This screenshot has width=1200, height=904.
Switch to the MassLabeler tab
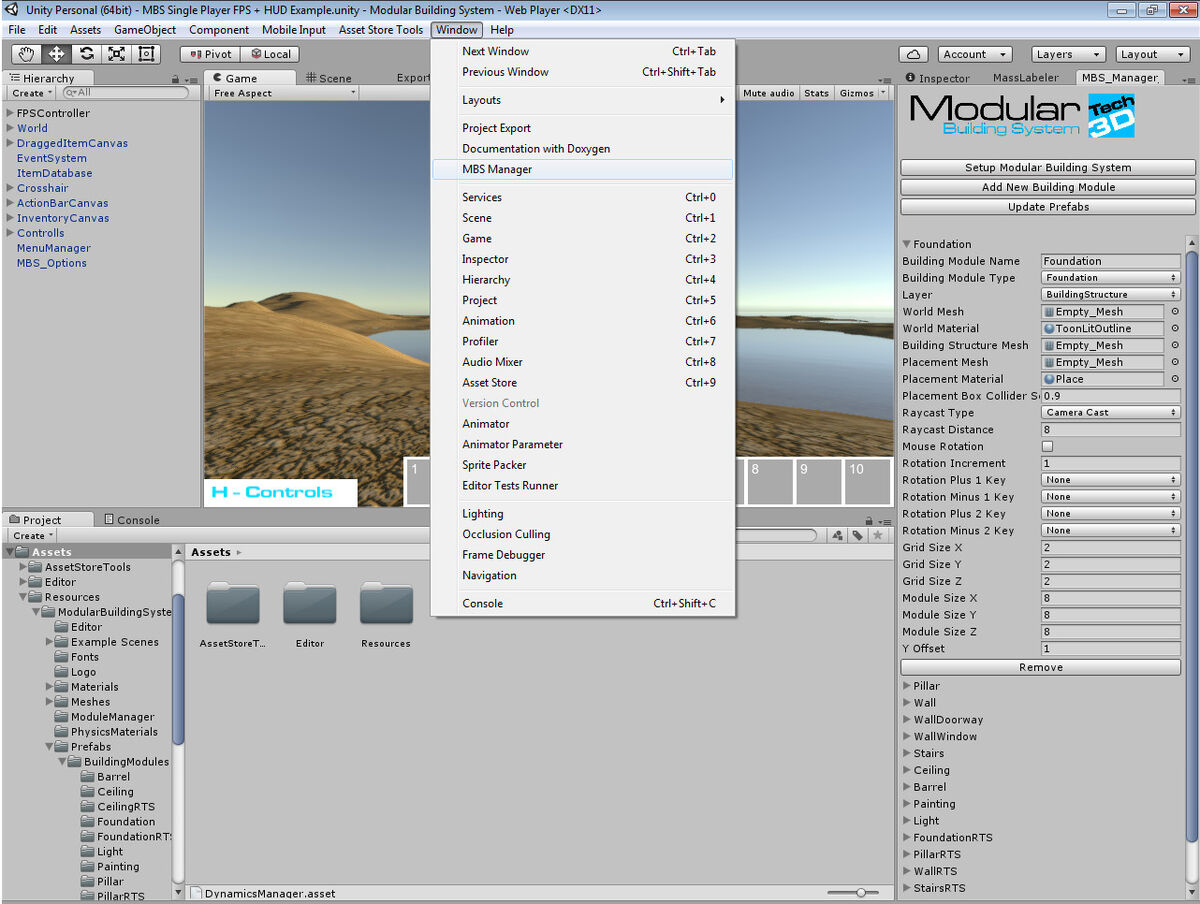(1025, 78)
